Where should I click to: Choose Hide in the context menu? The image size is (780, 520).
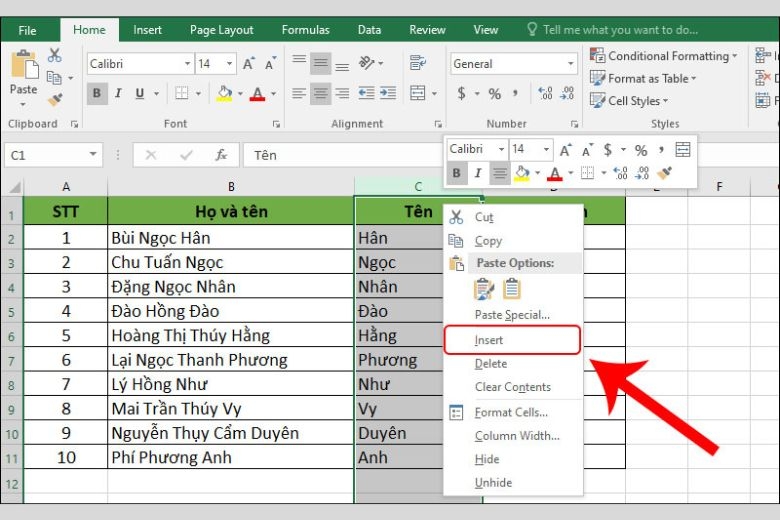(x=512, y=459)
